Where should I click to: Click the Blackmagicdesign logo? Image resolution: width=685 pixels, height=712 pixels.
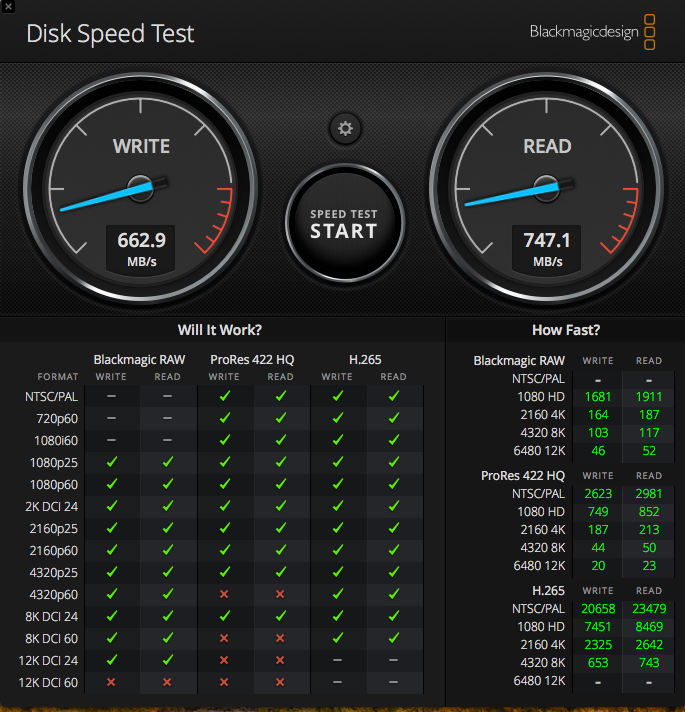click(x=592, y=32)
